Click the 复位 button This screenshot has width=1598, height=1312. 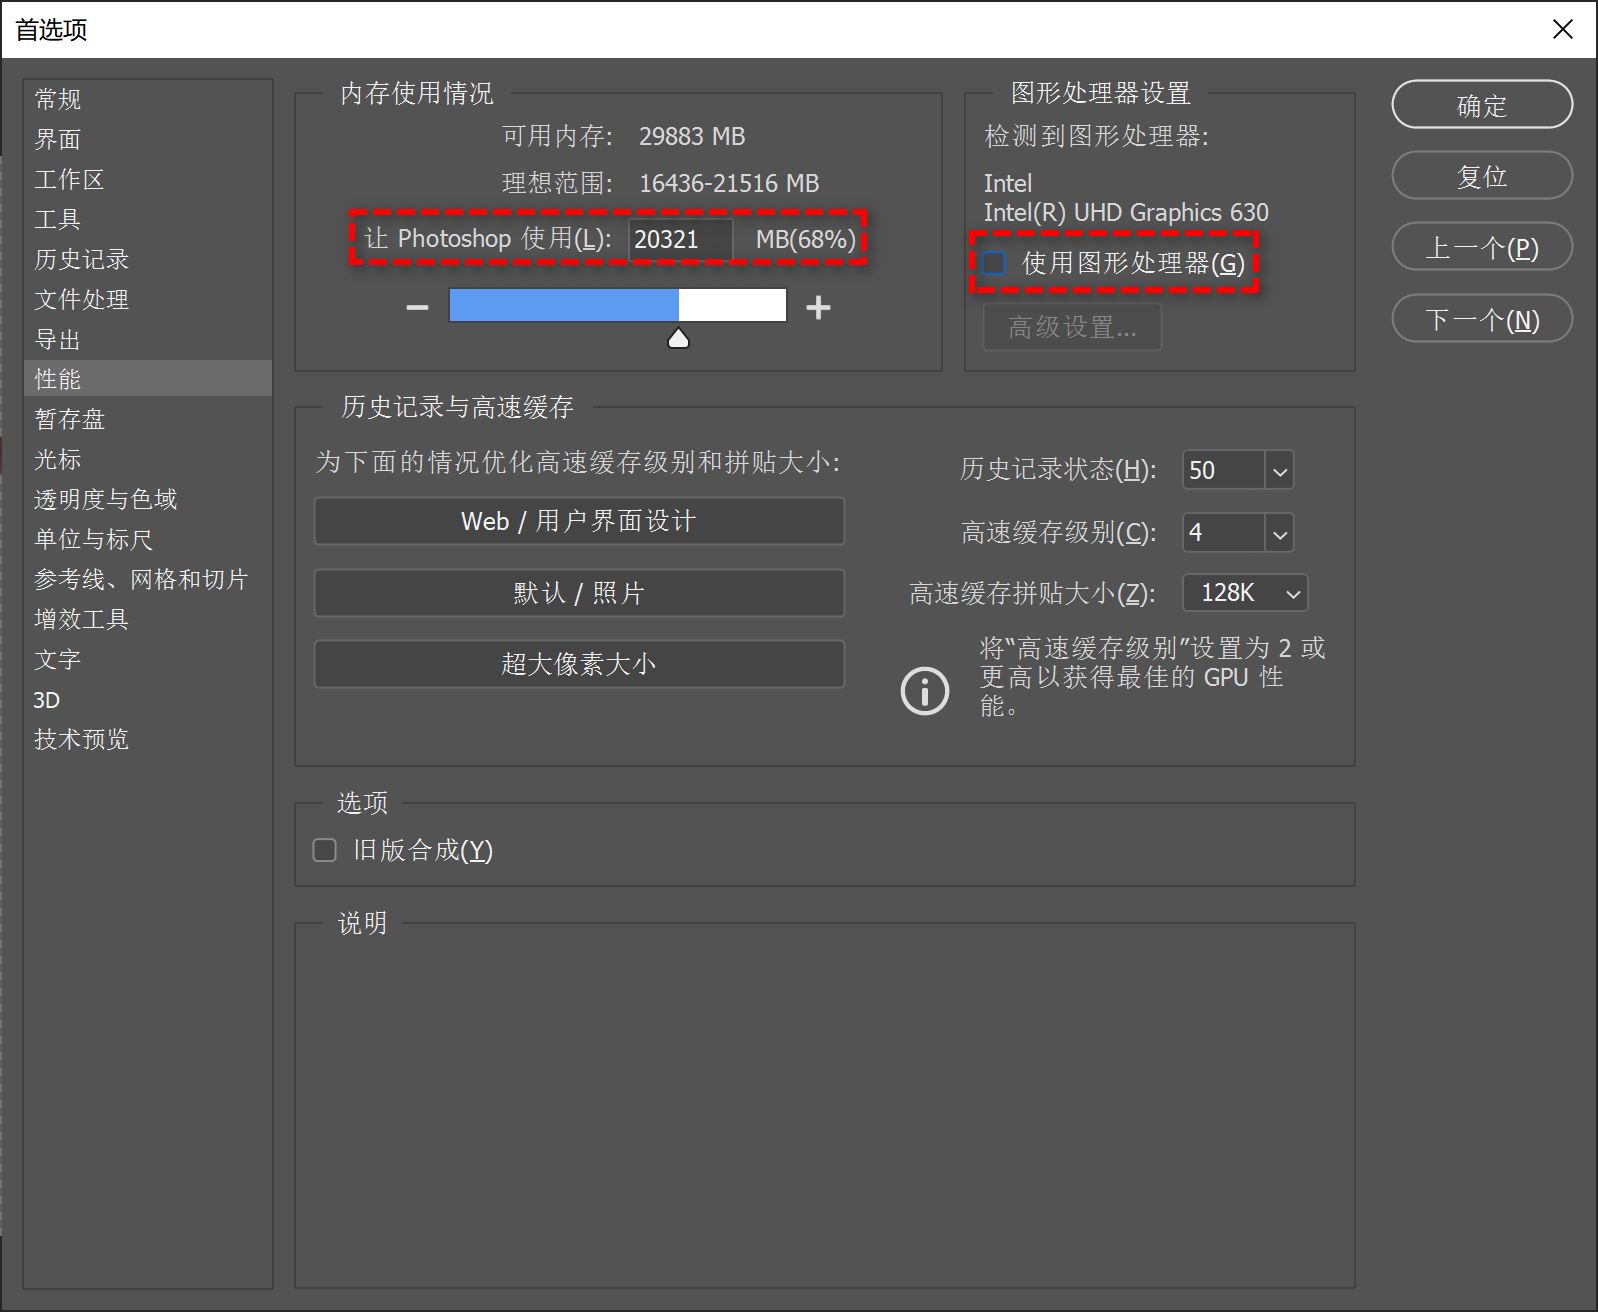pyautogui.click(x=1482, y=176)
